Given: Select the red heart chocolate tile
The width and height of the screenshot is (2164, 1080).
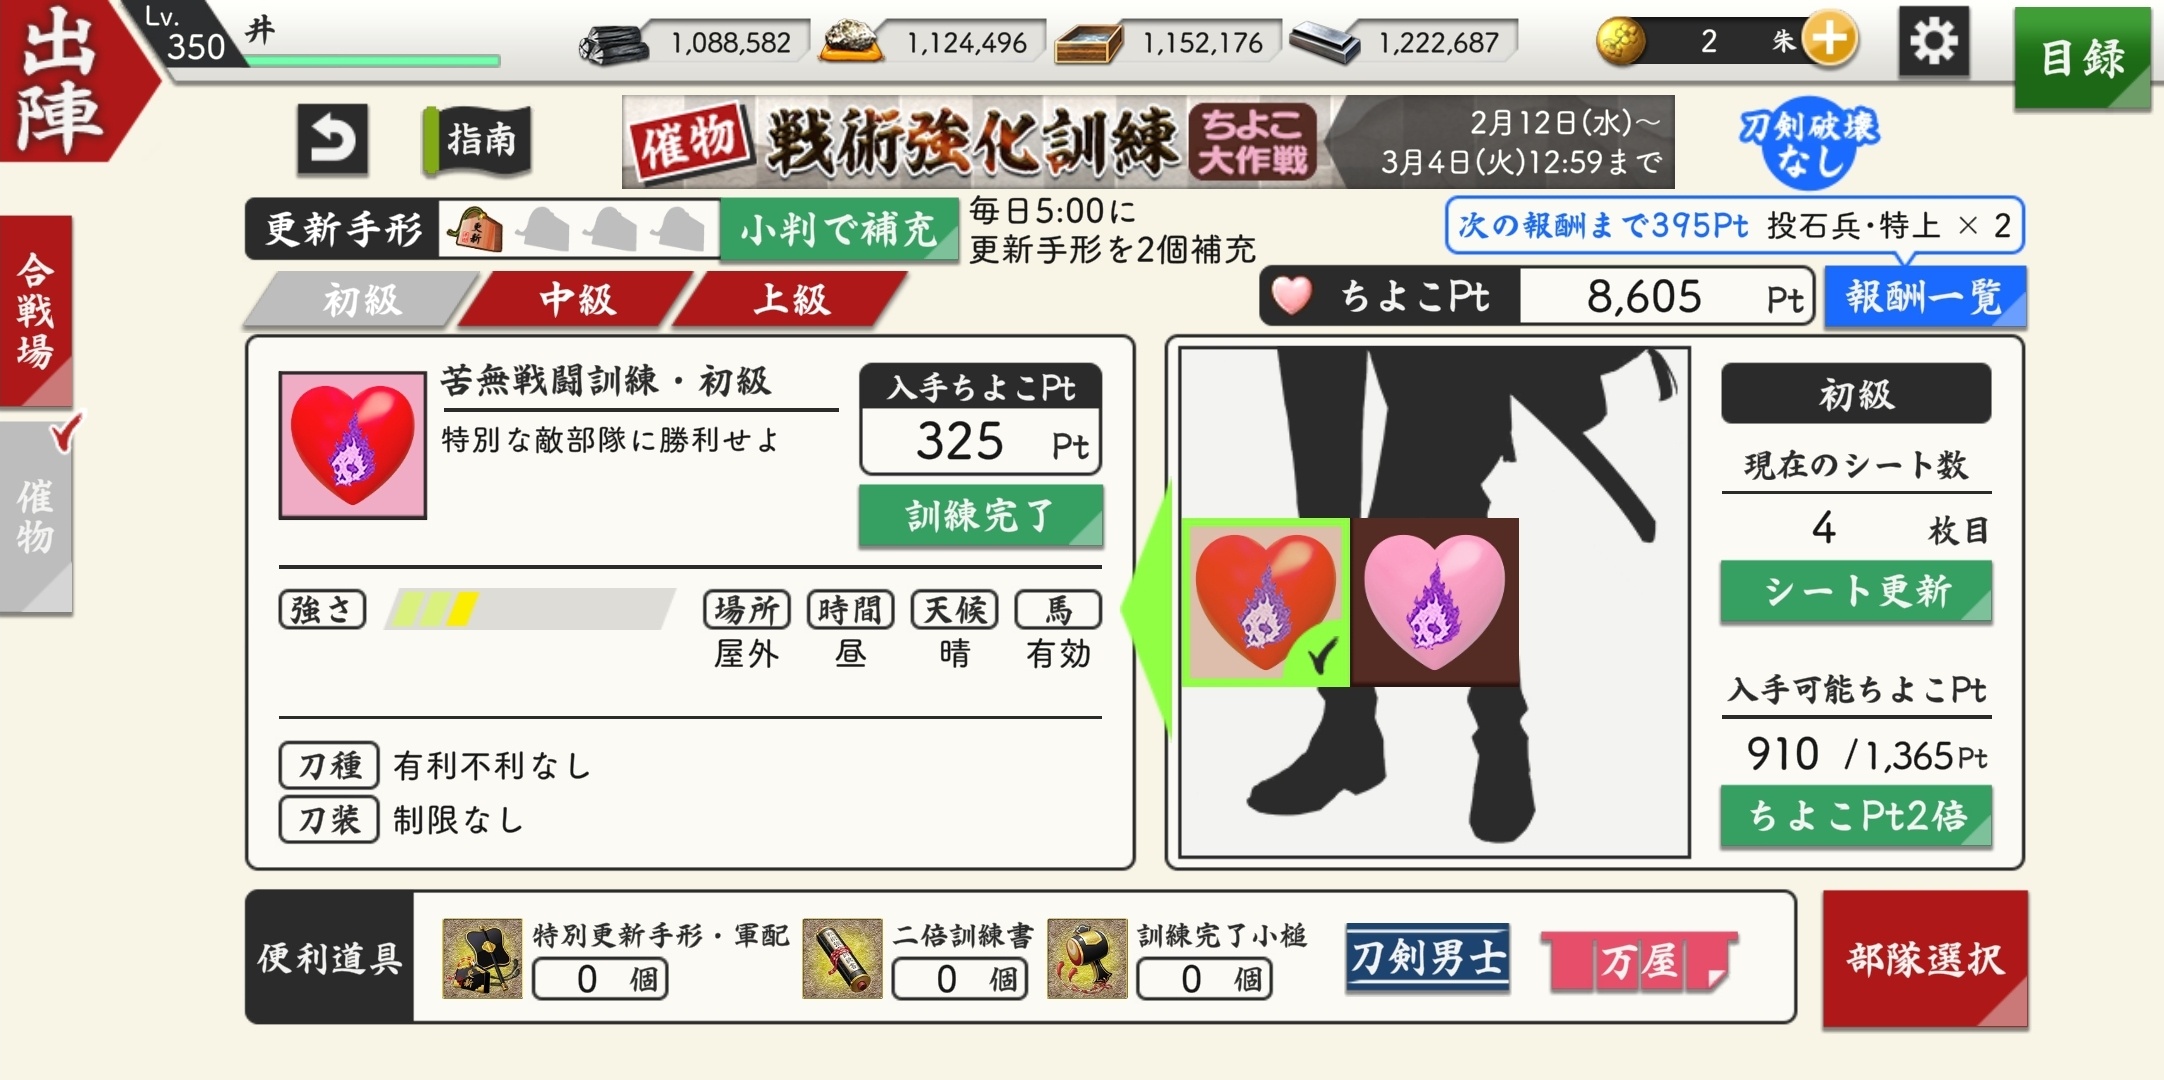Looking at the screenshot, I should [1266, 602].
